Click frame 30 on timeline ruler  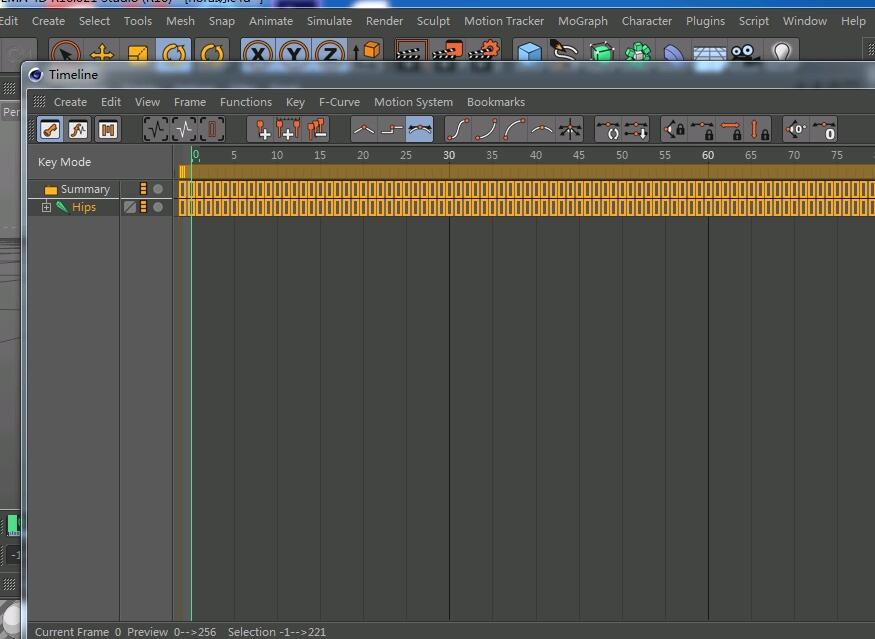coord(449,155)
